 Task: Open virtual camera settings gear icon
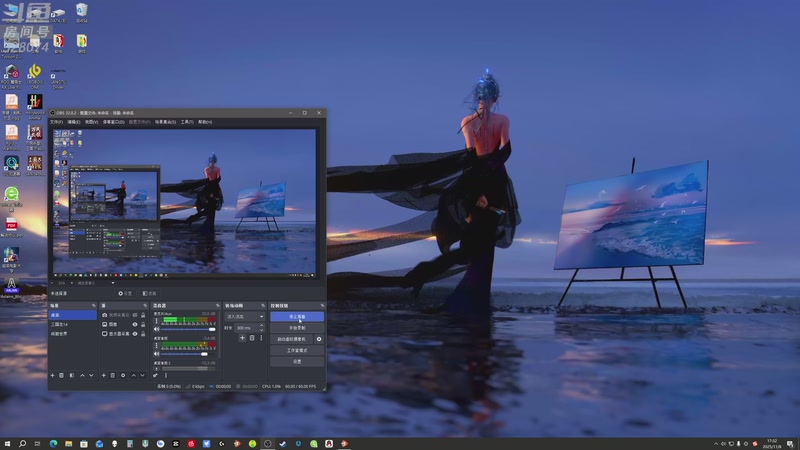[x=319, y=339]
